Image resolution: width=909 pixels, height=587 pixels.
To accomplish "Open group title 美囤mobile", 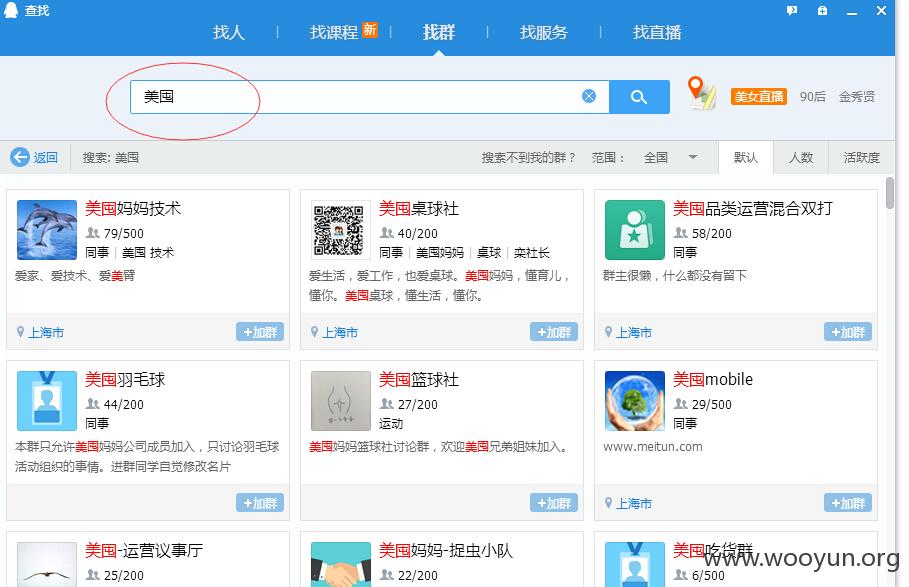I will (x=713, y=380).
